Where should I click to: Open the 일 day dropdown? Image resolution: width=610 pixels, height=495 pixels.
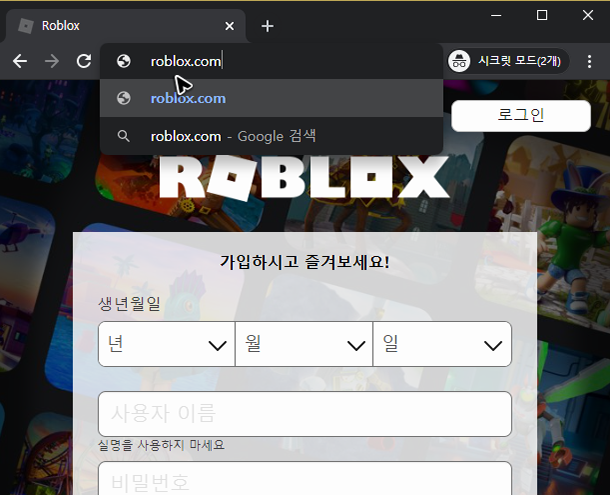(x=442, y=344)
